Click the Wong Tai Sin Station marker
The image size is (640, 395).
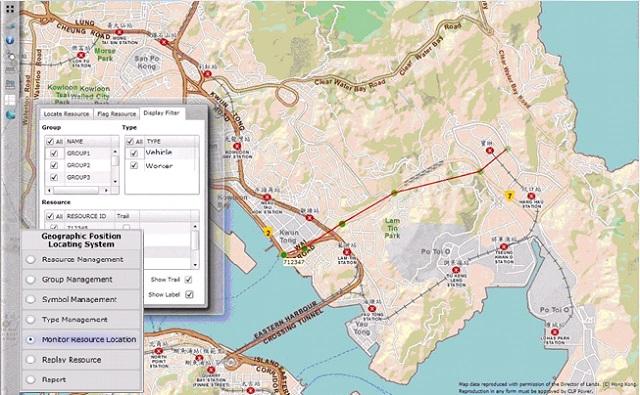pyautogui.click(x=119, y=32)
